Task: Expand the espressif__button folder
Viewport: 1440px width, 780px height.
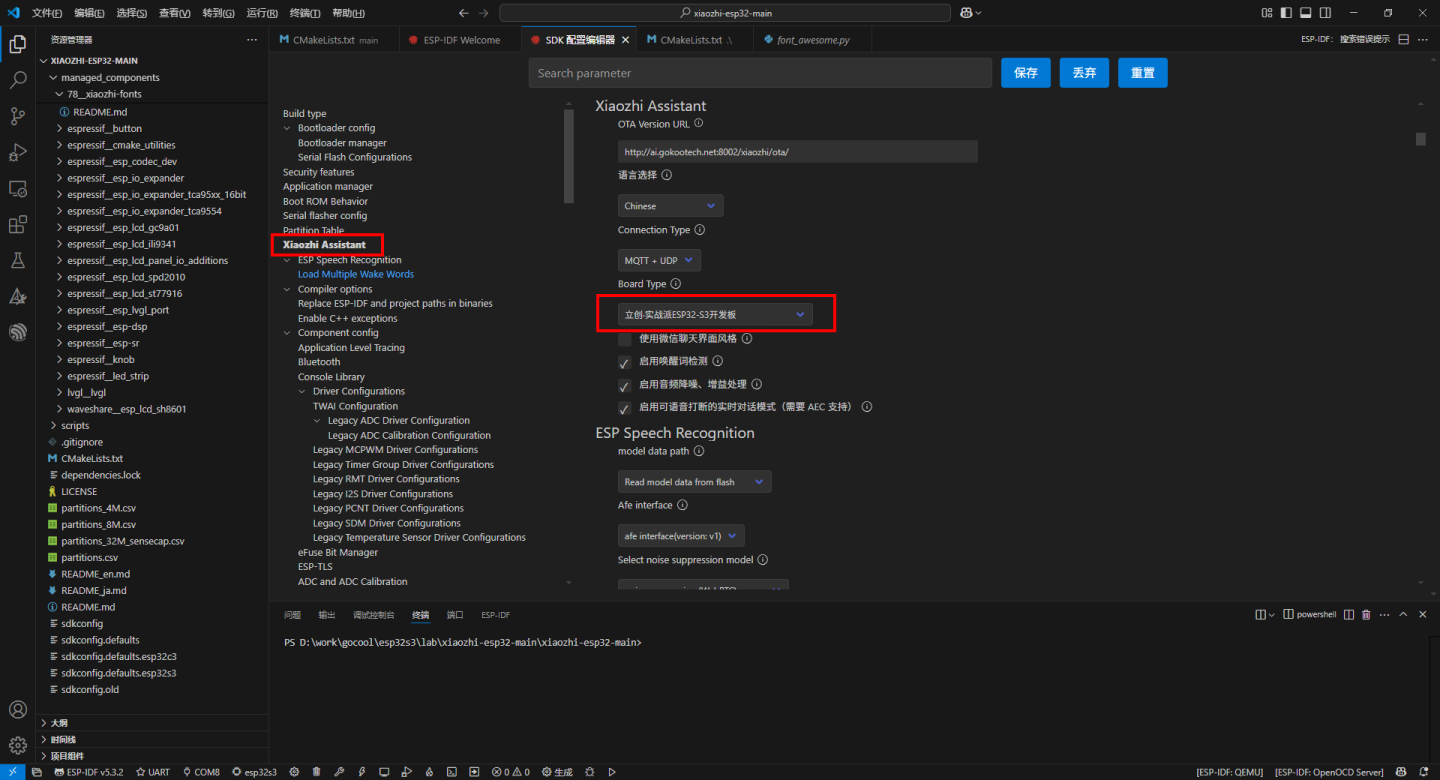Action: click(105, 129)
